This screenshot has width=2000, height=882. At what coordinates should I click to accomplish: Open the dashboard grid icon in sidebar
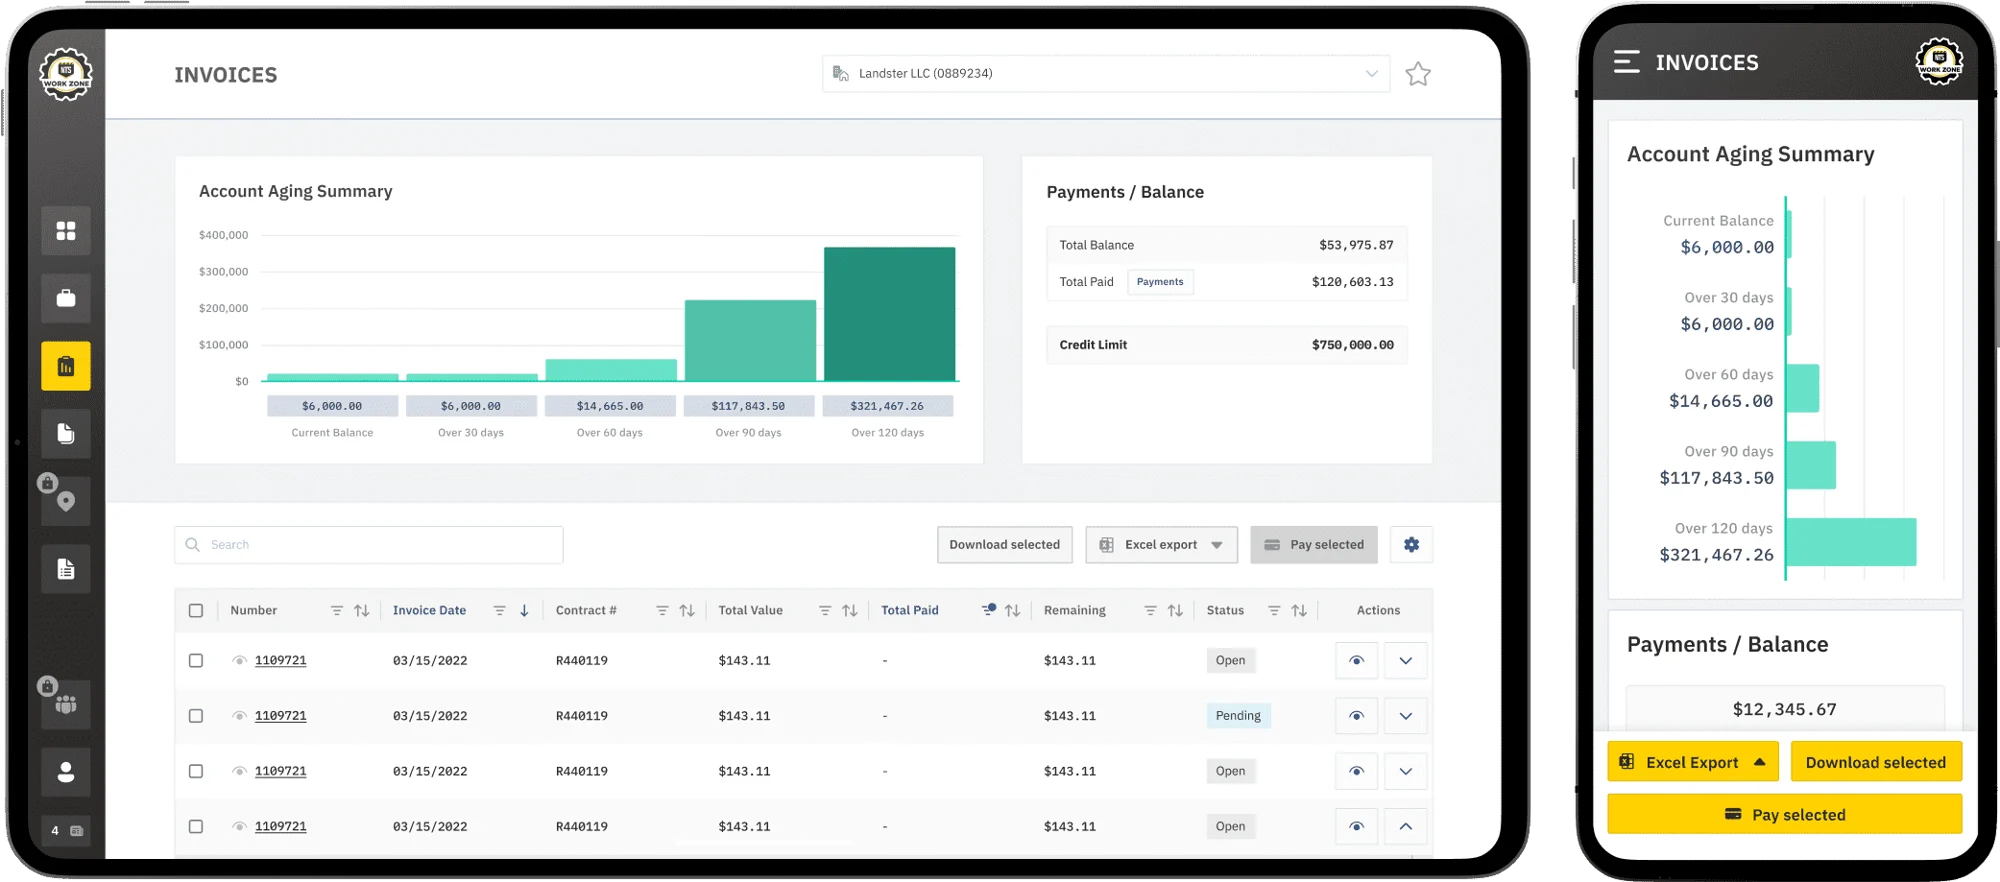[x=66, y=231]
